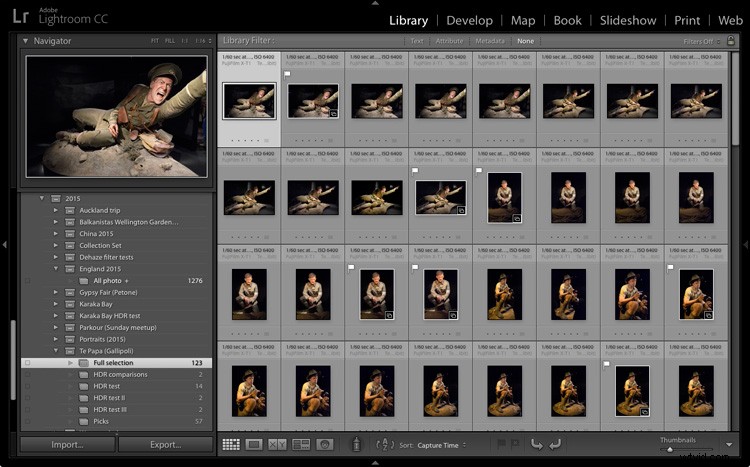This screenshot has height=467, width=750.
Task: Switch to Loupe view in the toolbar
Action: (254, 445)
